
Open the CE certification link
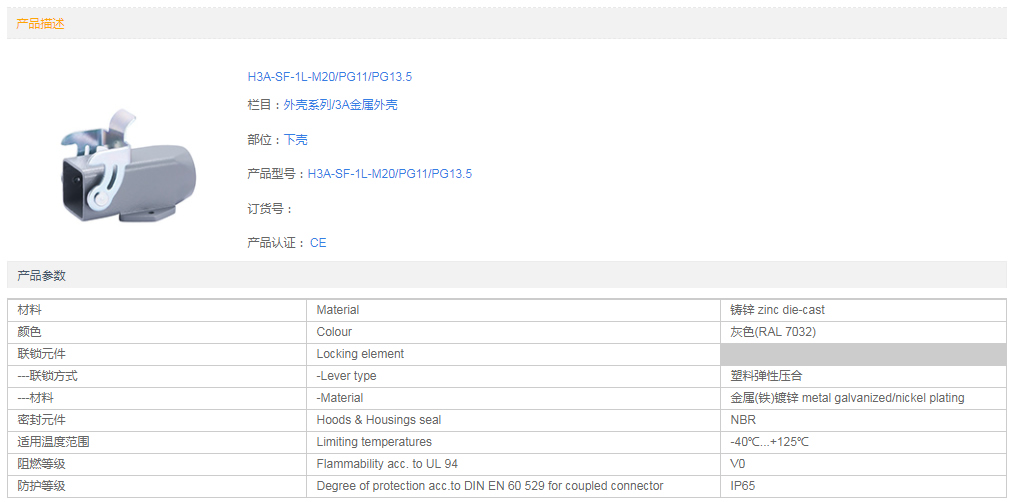coord(318,243)
